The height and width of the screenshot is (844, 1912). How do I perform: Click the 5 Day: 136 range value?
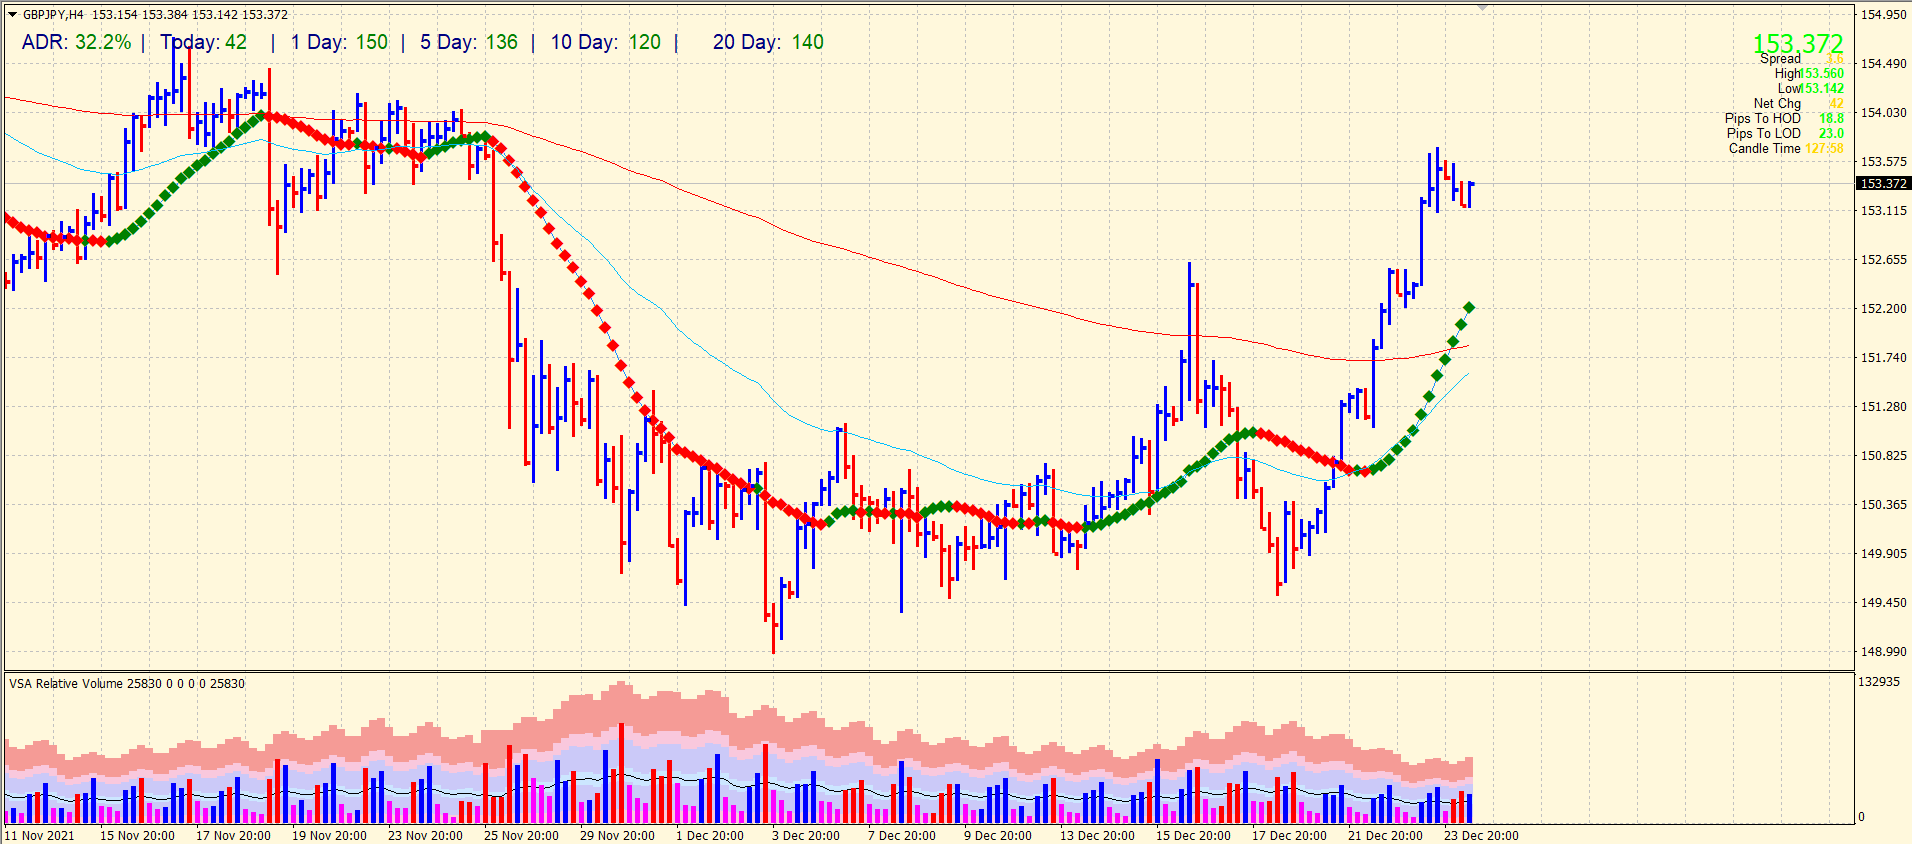(x=469, y=42)
